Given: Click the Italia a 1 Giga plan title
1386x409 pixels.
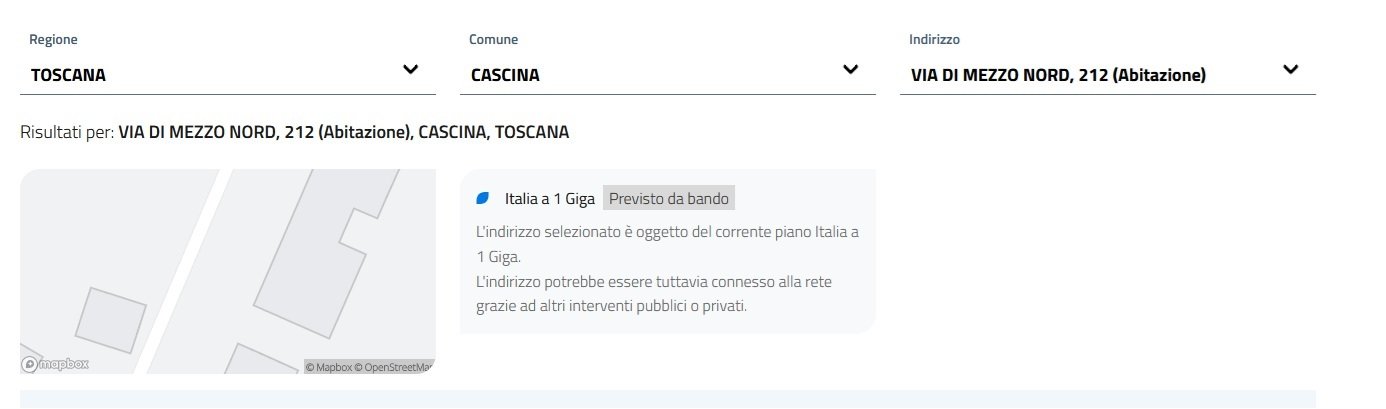Looking at the screenshot, I should [x=550, y=199].
